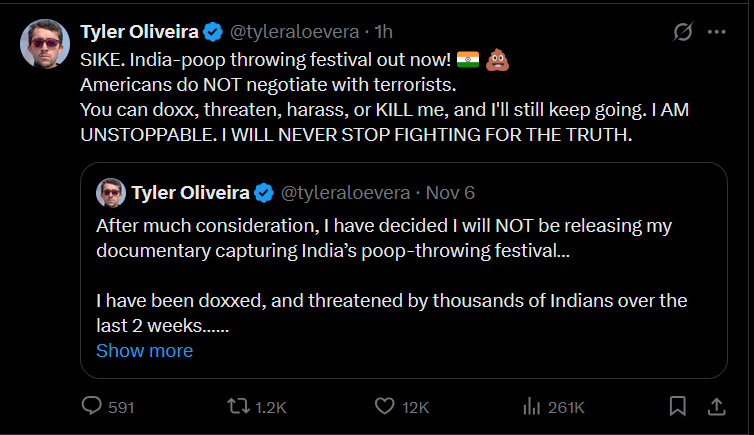Like the tweet with heart icon

pos(385,407)
